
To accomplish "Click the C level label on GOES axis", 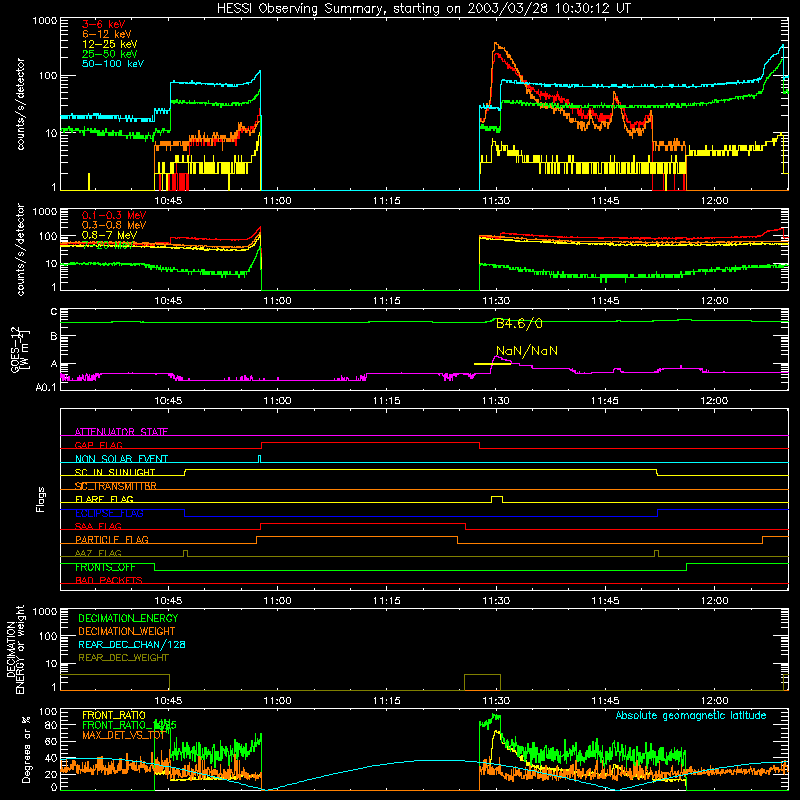I will click(x=54, y=312).
